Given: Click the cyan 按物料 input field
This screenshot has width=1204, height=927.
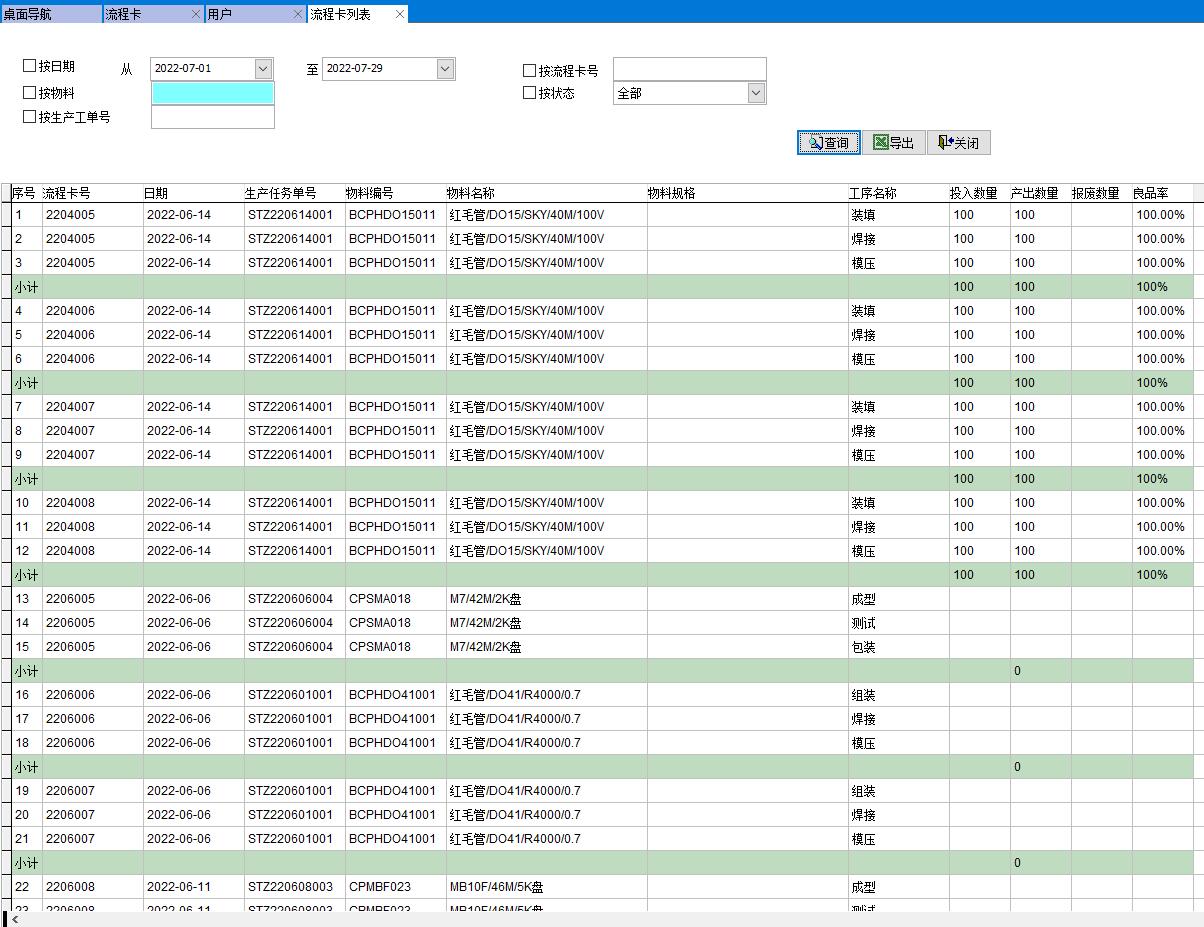Looking at the screenshot, I should 212,93.
